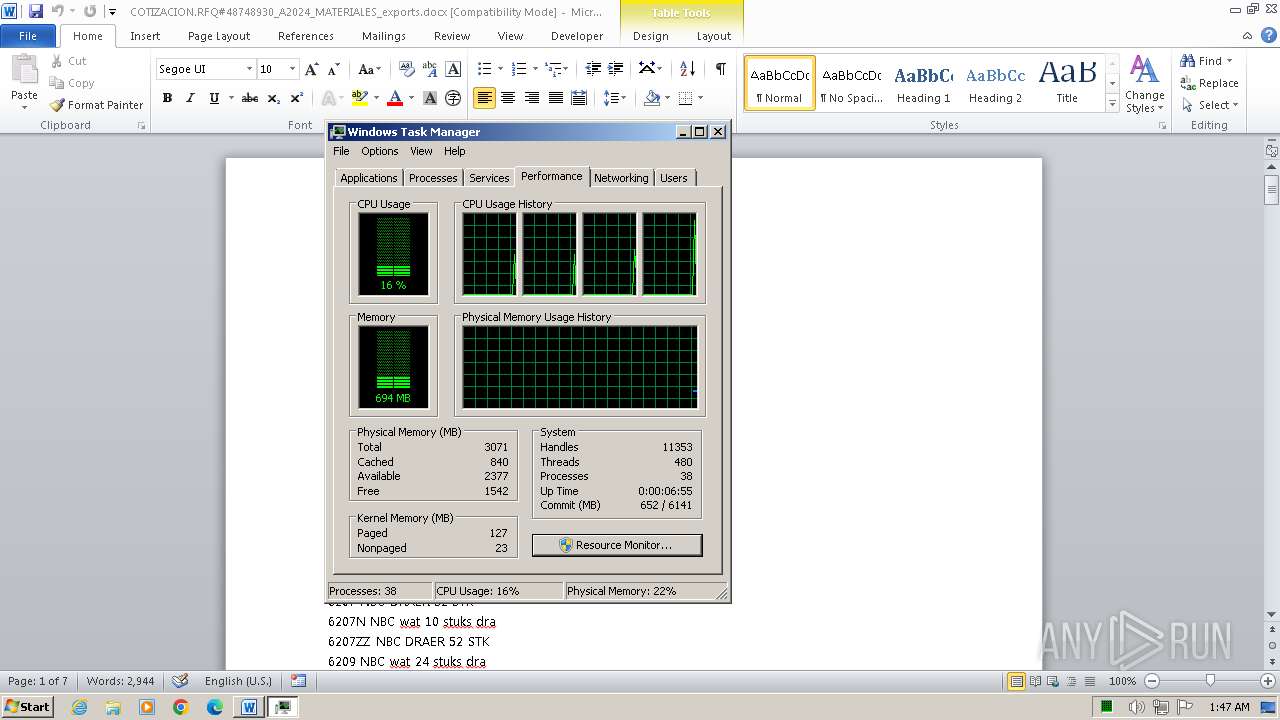This screenshot has height=720, width=1280.
Task: Apply strikethrough formatting
Action: pos(250,98)
